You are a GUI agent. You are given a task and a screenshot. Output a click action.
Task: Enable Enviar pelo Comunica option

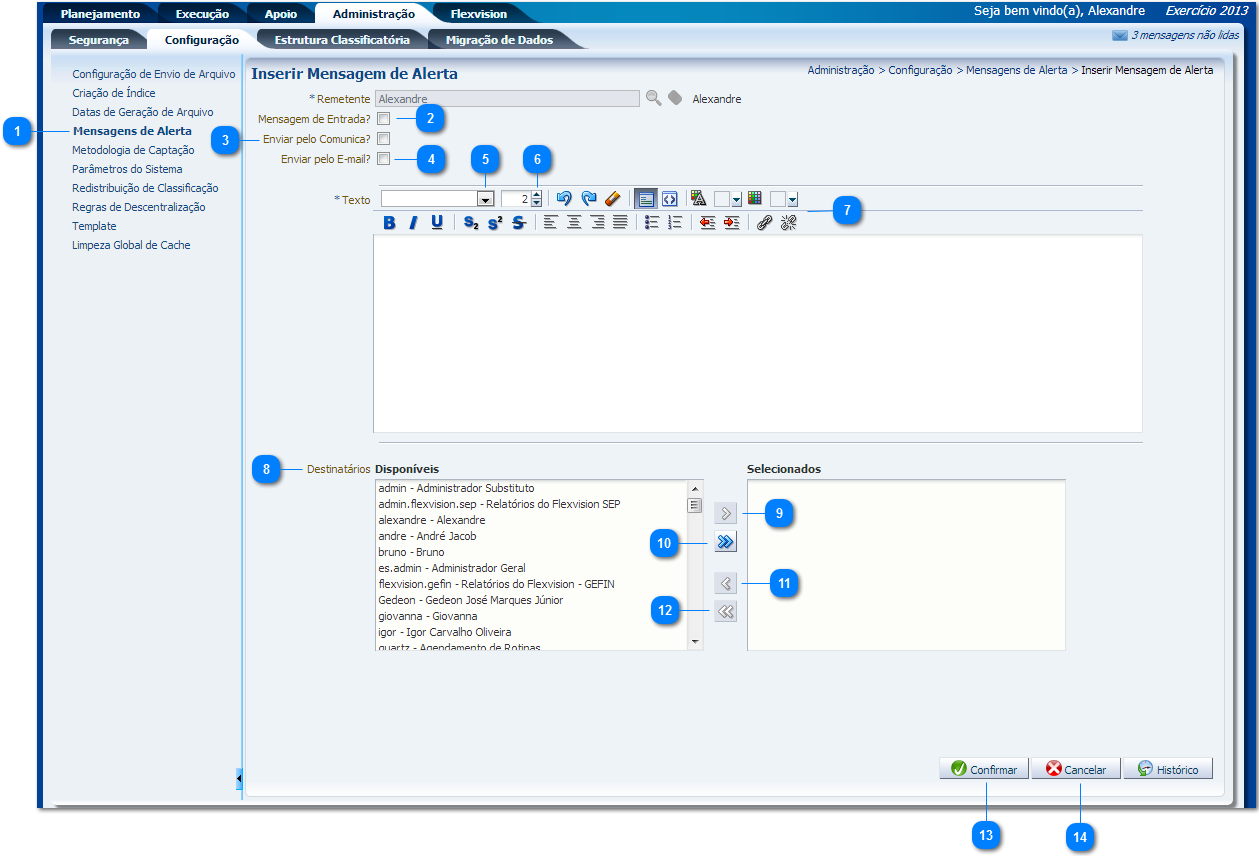coord(384,139)
